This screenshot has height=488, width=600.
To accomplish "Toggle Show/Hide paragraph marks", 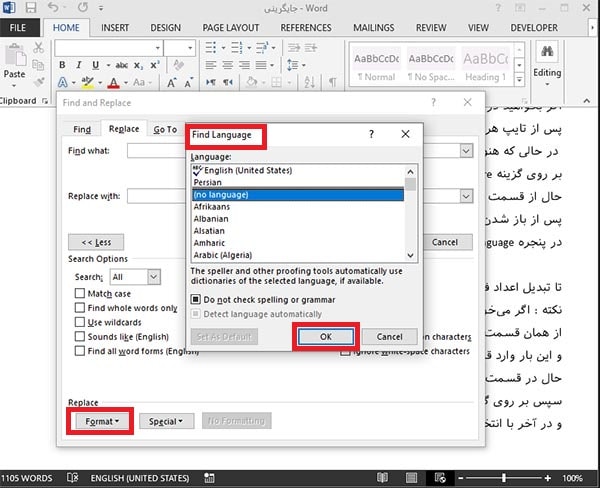I will [333, 82].
